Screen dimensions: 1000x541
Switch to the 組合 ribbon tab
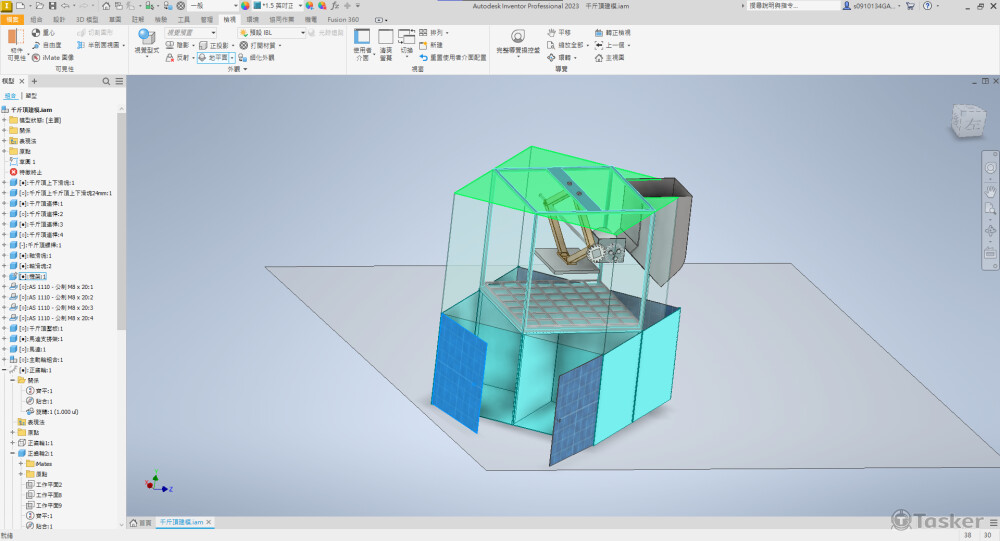click(x=36, y=19)
